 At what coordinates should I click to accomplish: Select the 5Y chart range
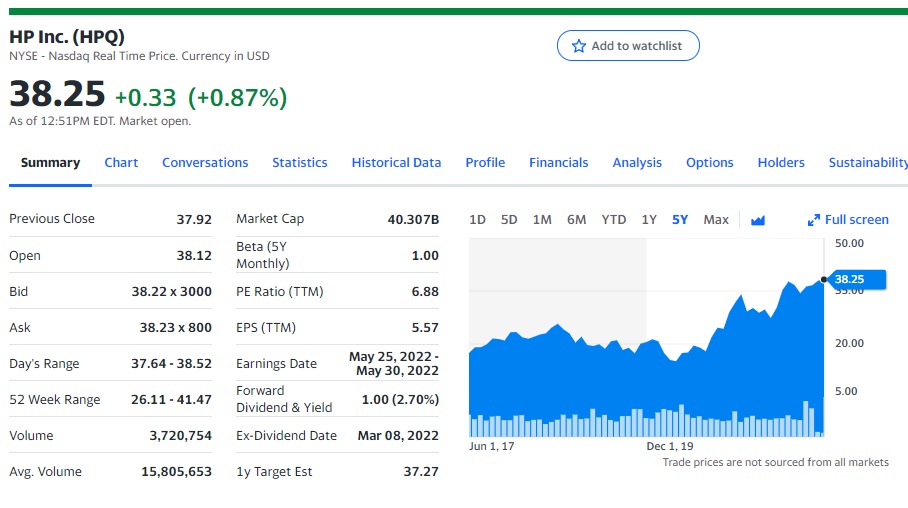[680, 220]
